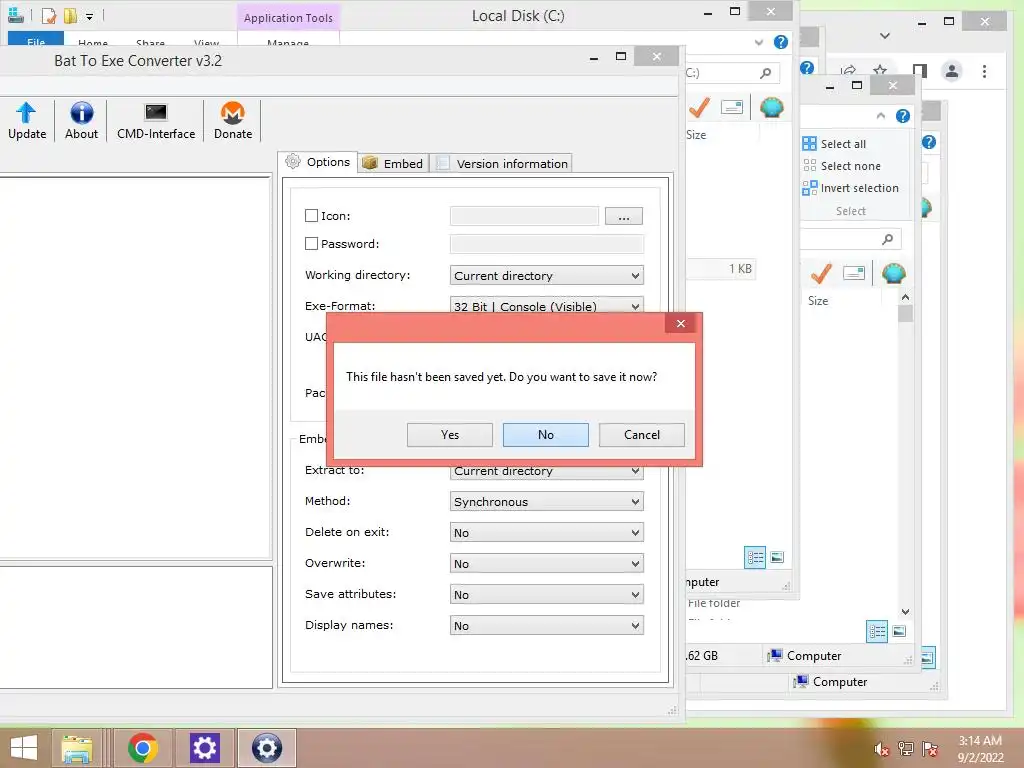Viewport: 1024px width, 768px height.
Task: Click the Donate Monero icon
Action: coord(232,112)
